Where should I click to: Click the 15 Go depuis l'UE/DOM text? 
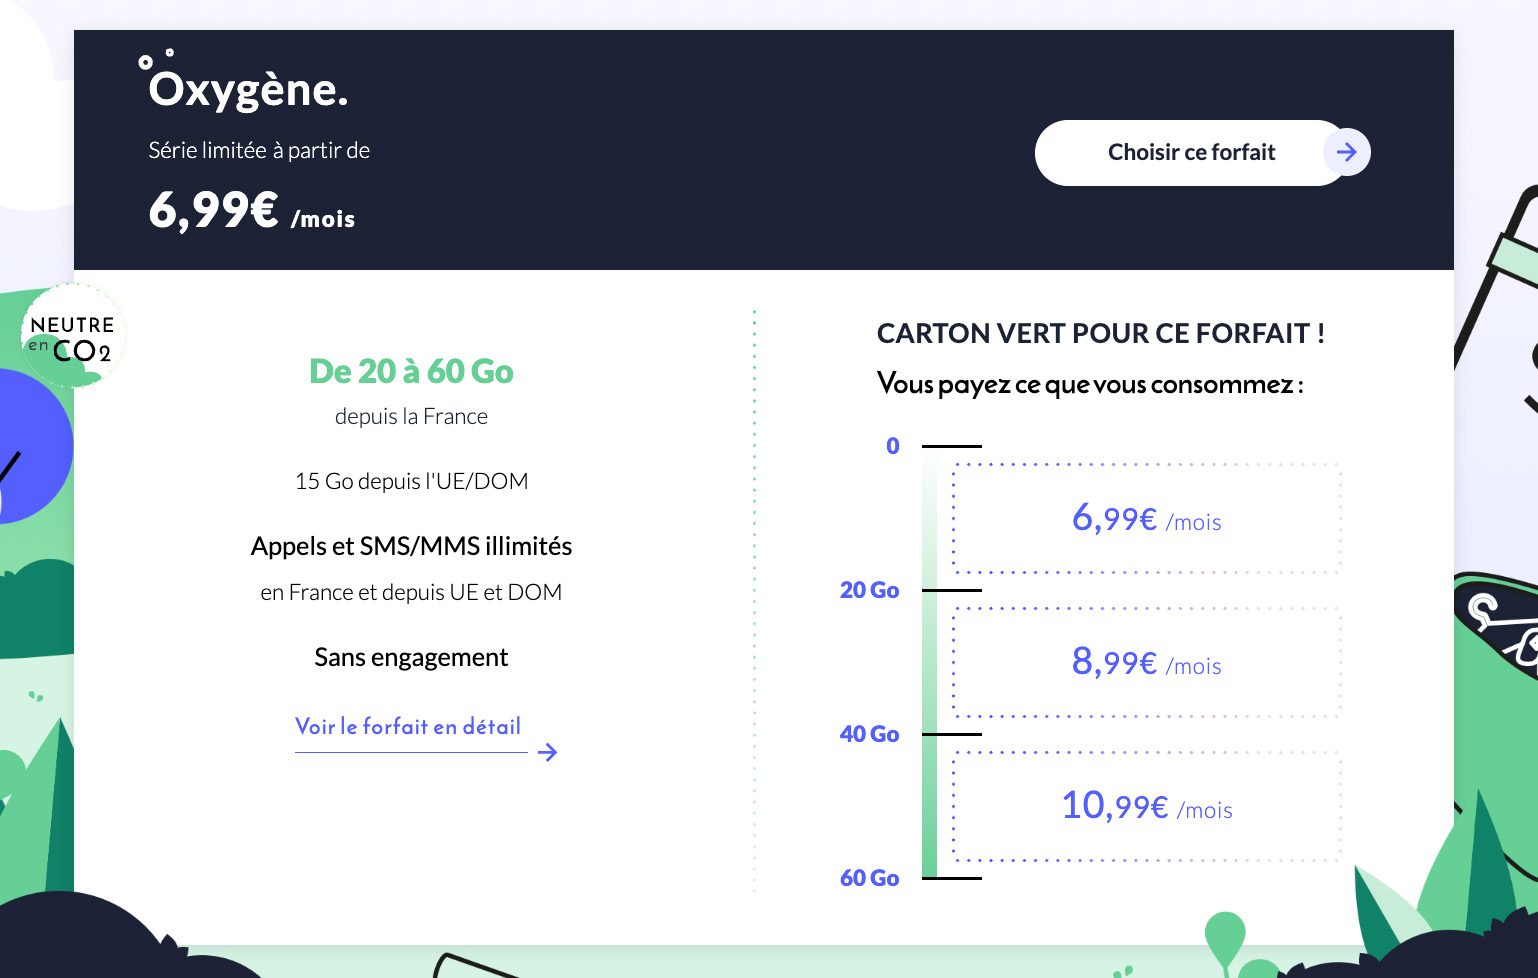point(411,481)
